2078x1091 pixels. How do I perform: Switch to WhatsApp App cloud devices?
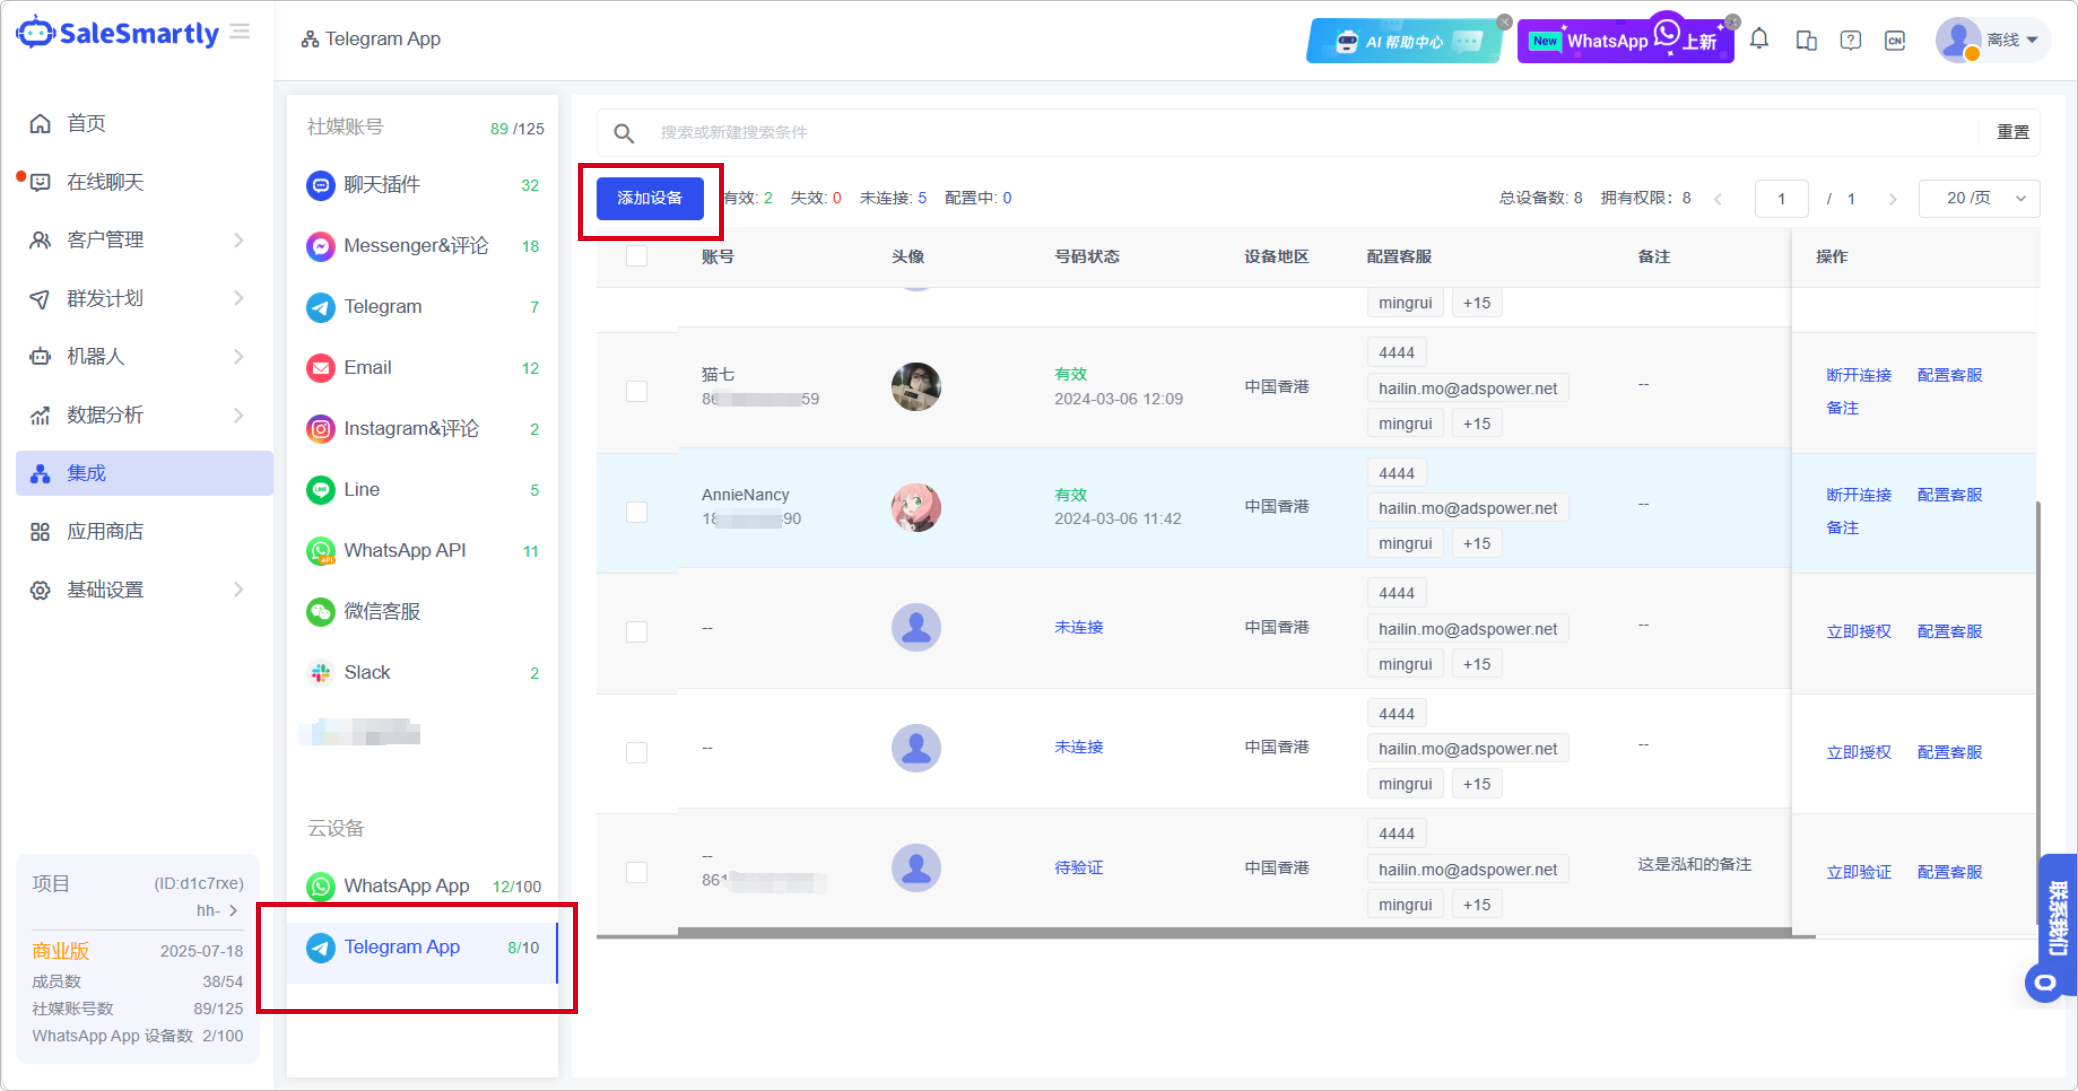(x=406, y=886)
